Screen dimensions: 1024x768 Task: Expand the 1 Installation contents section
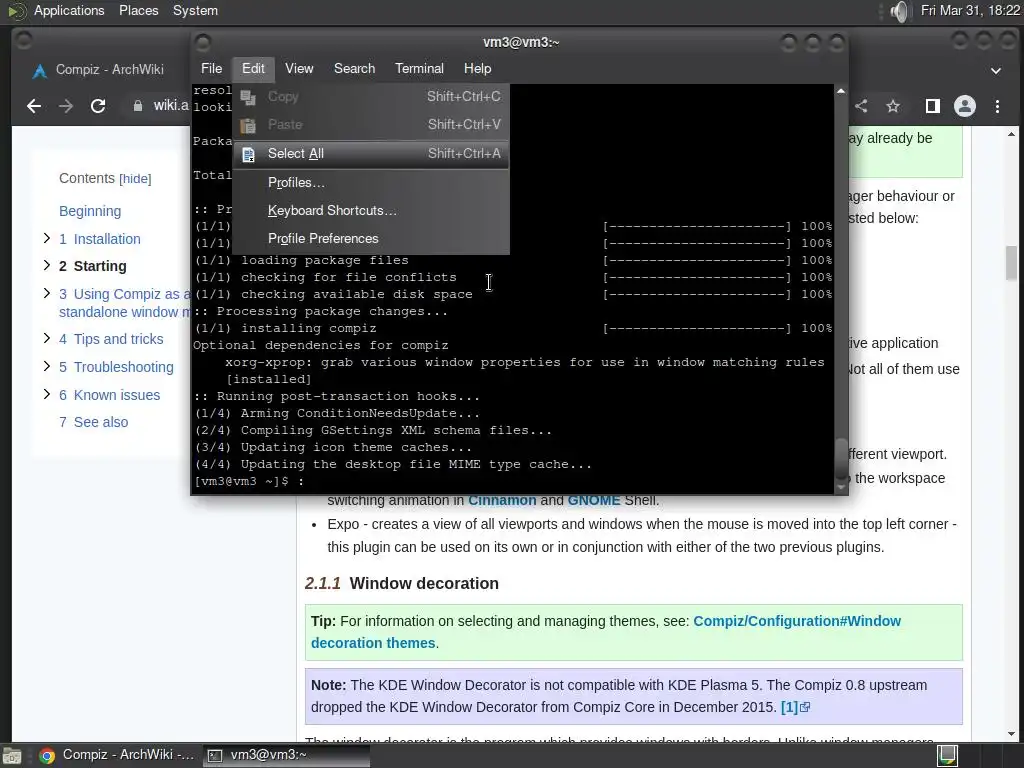(x=46, y=238)
